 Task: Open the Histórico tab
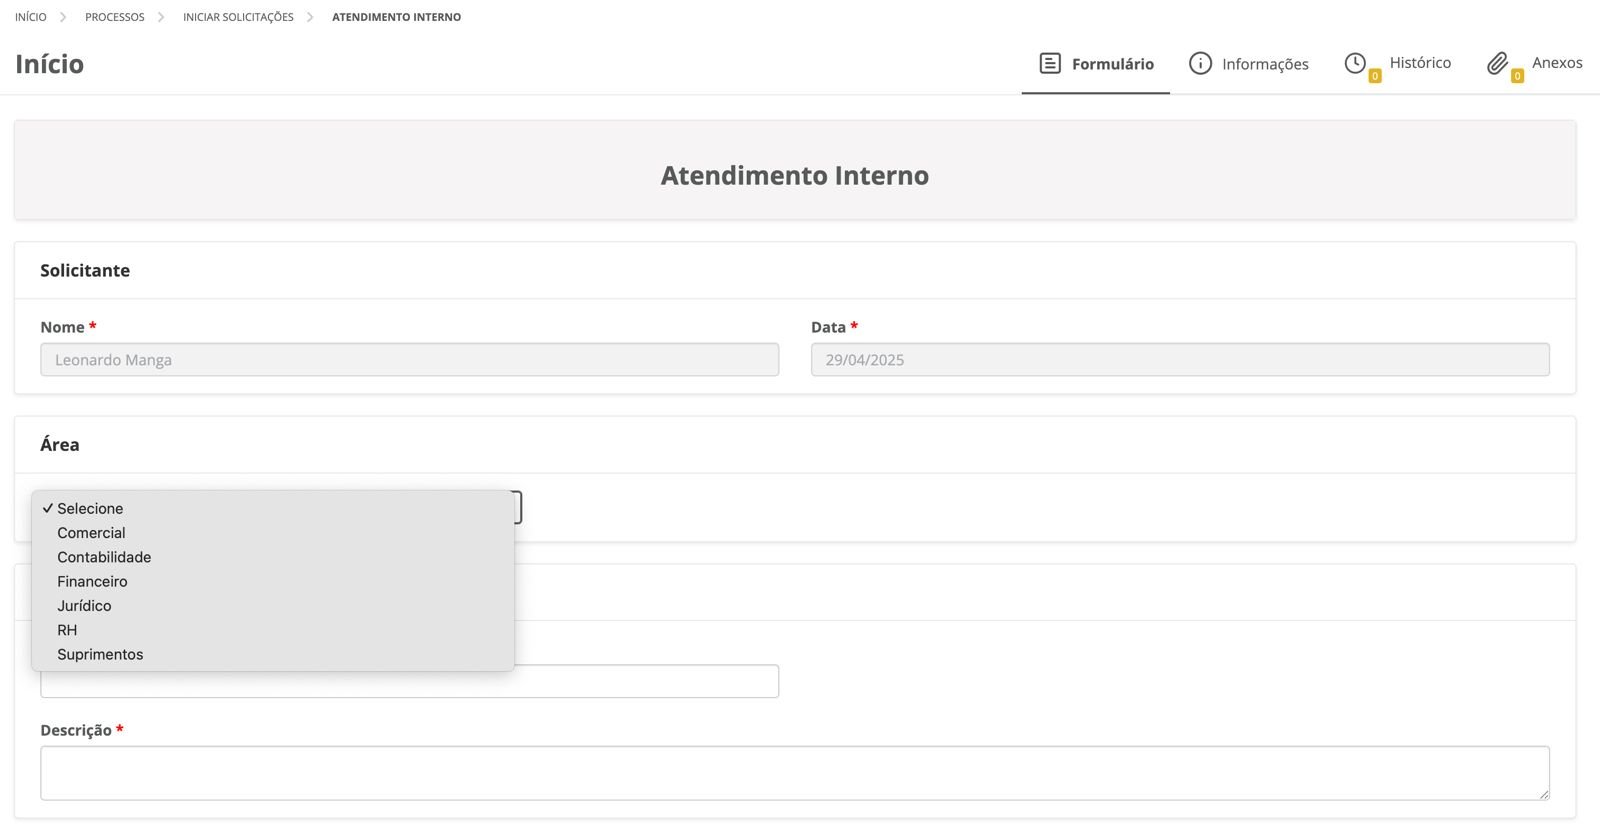[1398, 64]
